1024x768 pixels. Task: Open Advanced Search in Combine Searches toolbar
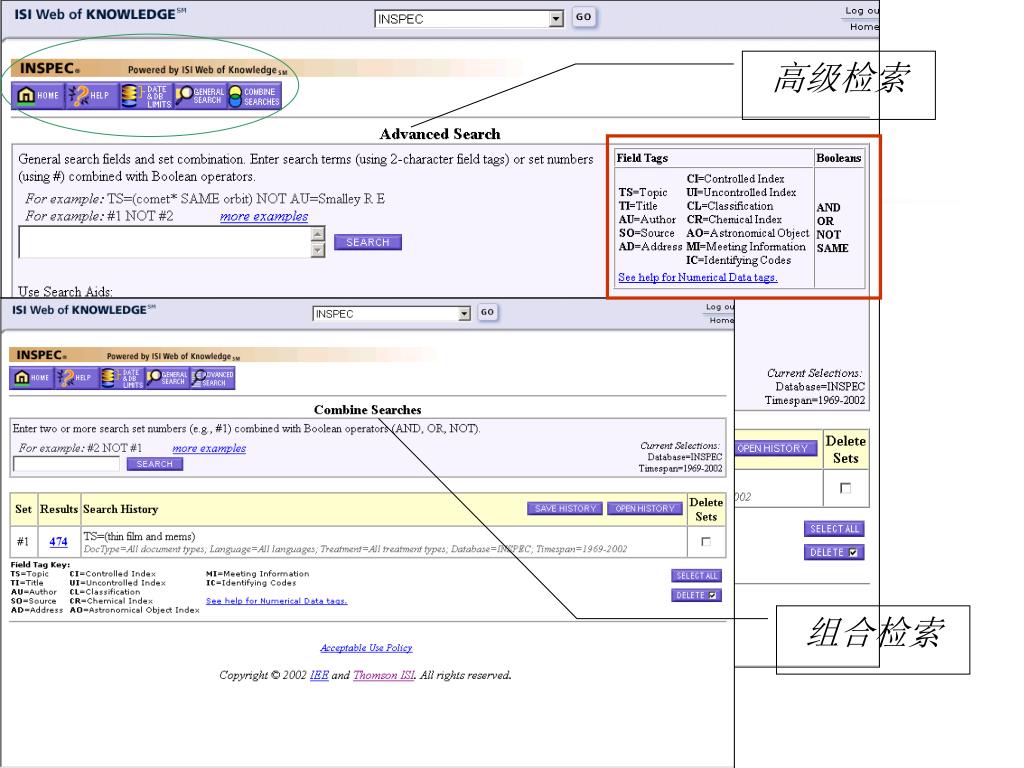click(x=212, y=377)
